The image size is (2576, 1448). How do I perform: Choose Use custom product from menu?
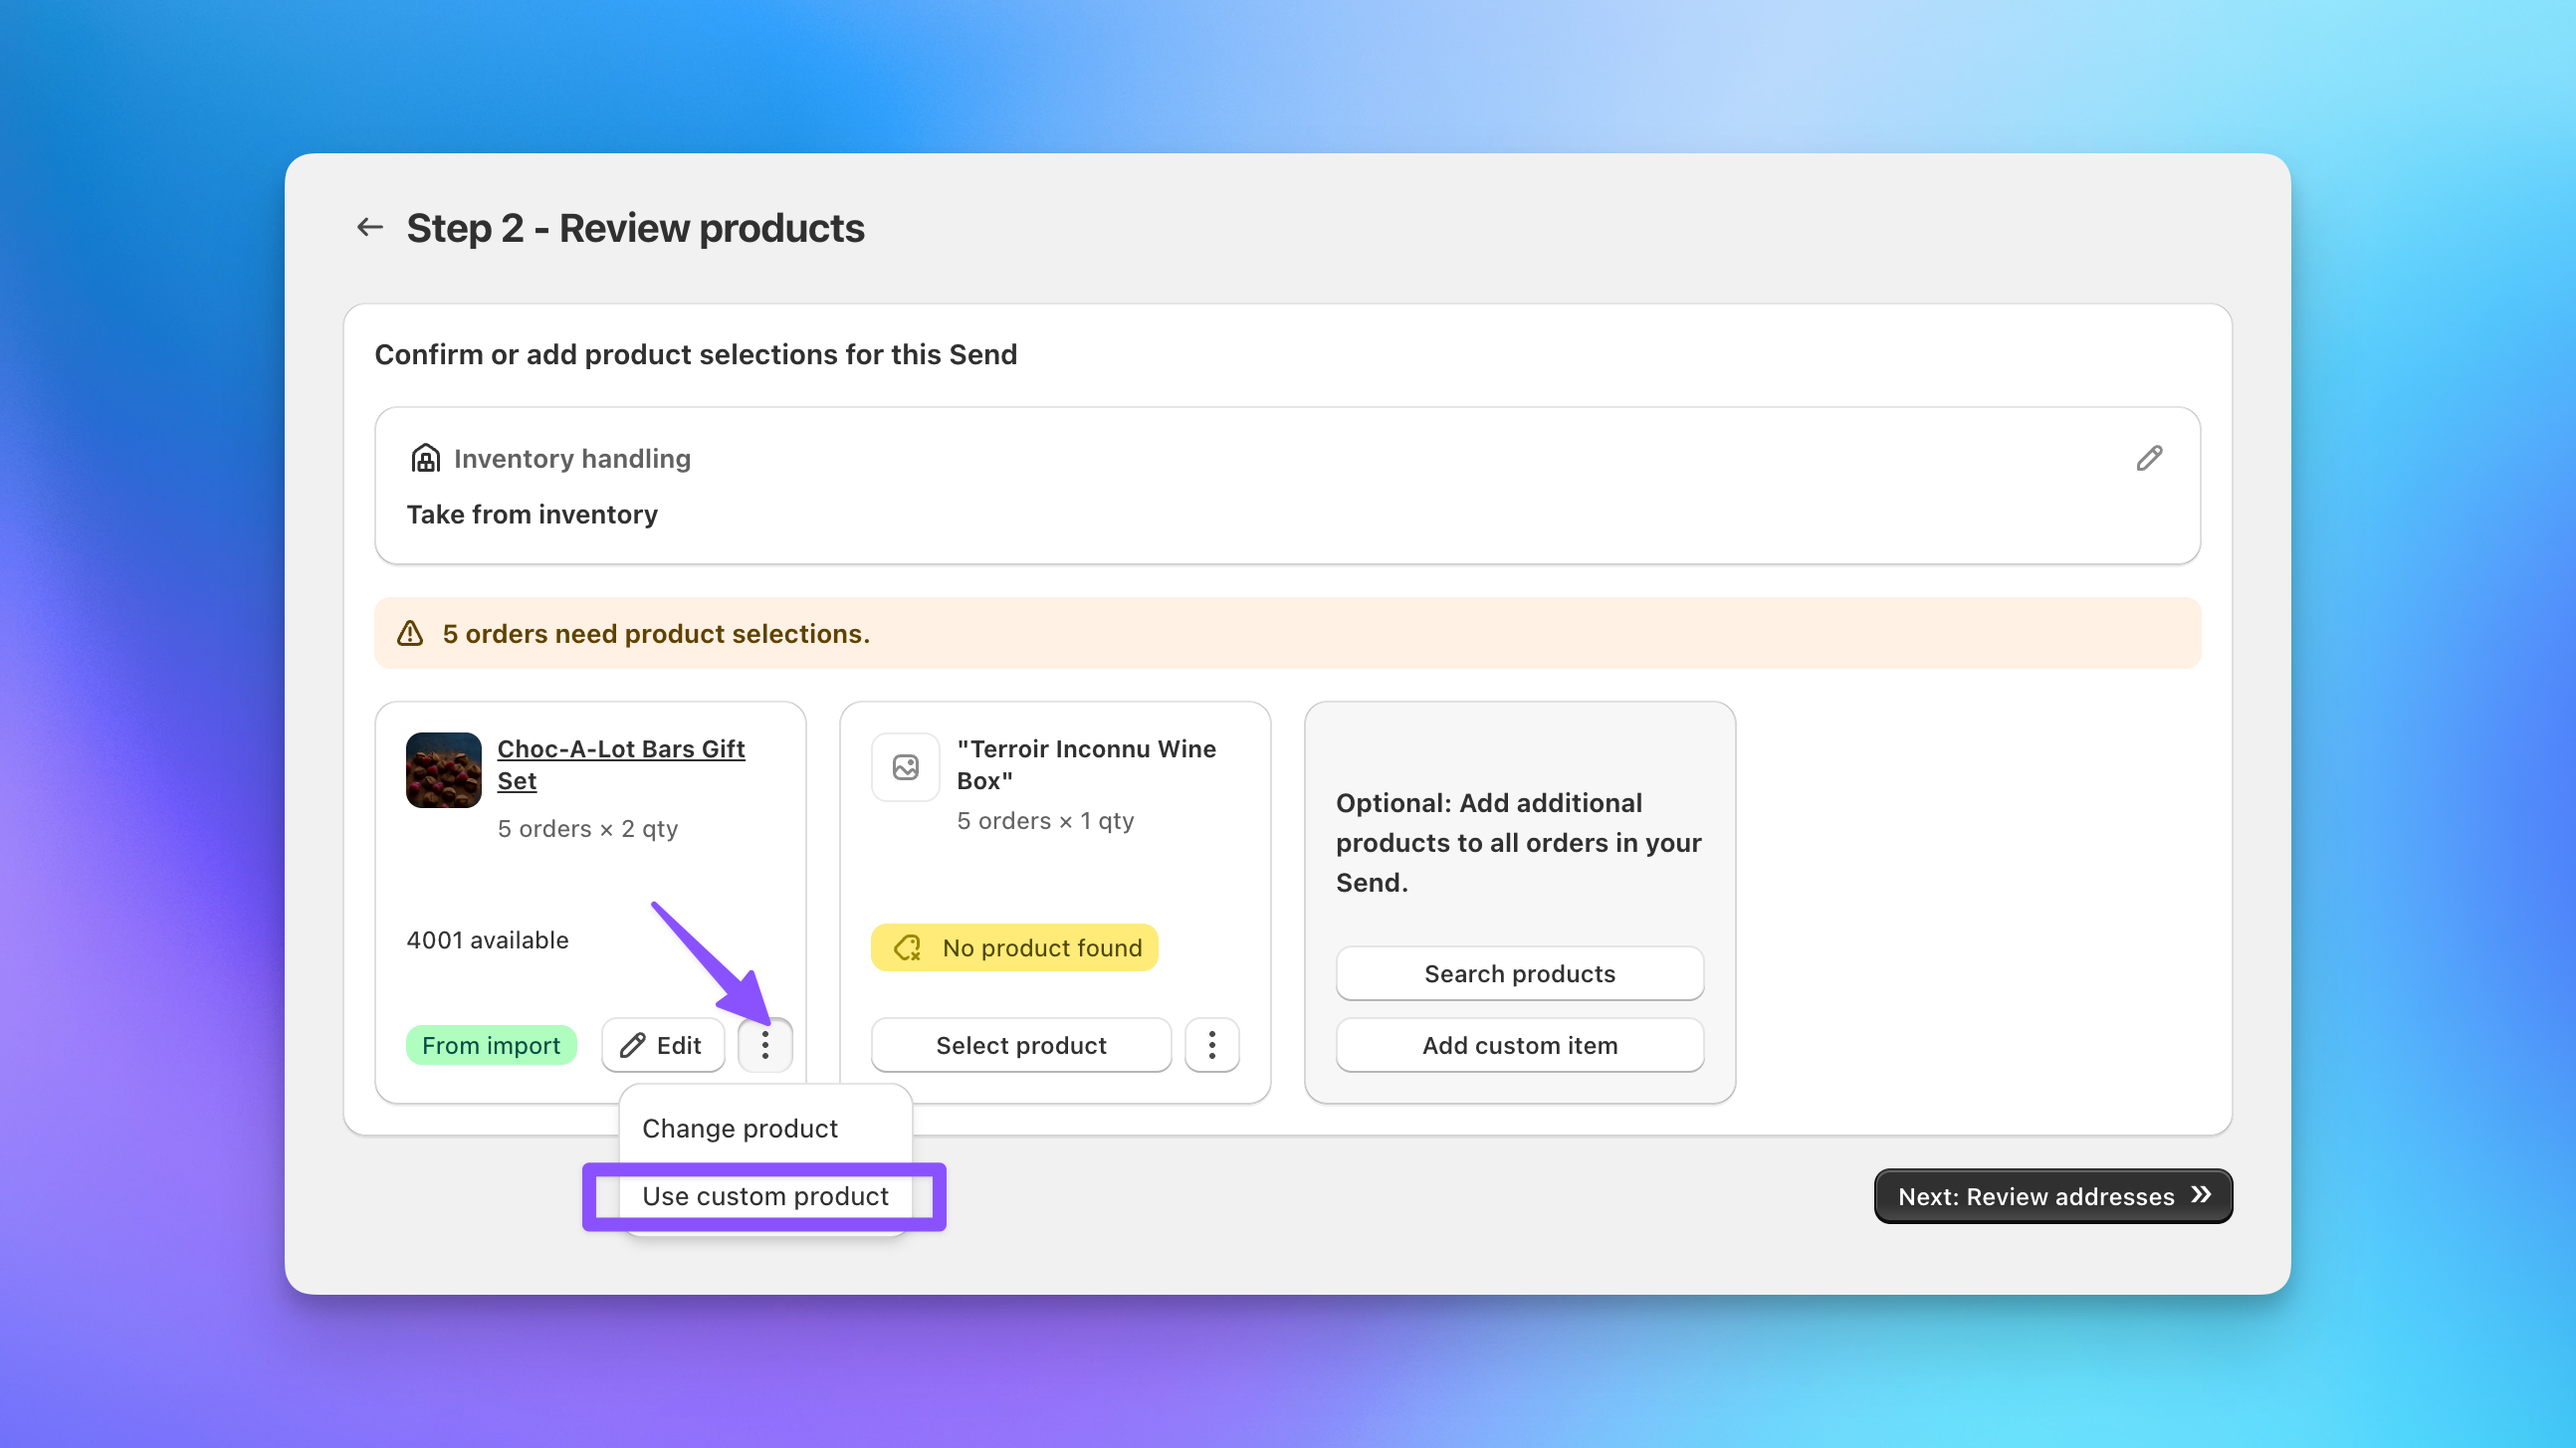pos(765,1196)
